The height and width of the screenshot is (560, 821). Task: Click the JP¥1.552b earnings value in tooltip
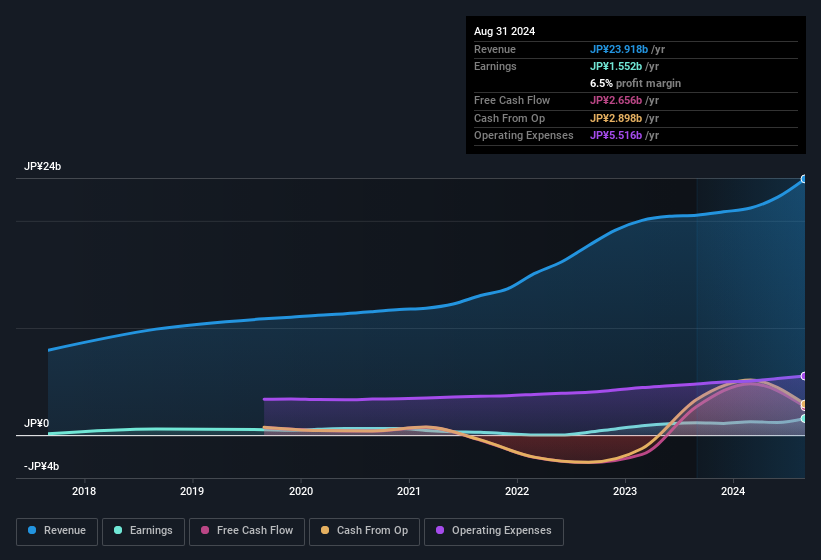(616, 66)
